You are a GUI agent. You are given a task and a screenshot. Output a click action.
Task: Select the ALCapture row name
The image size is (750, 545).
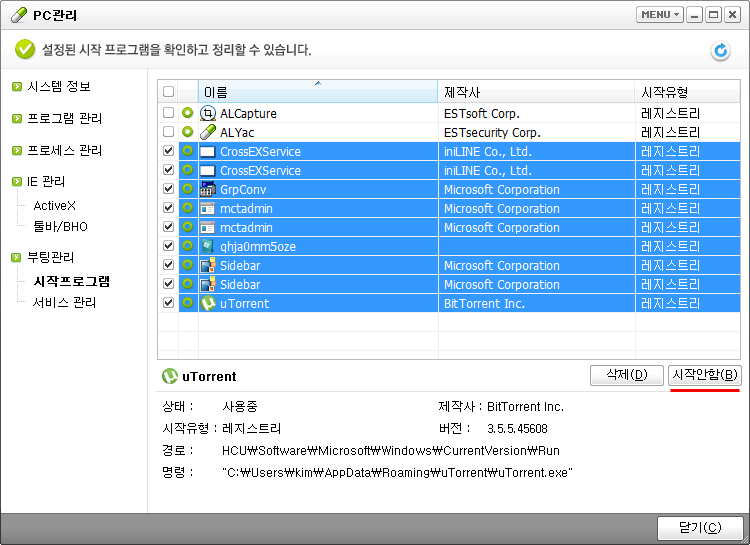click(248, 114)
